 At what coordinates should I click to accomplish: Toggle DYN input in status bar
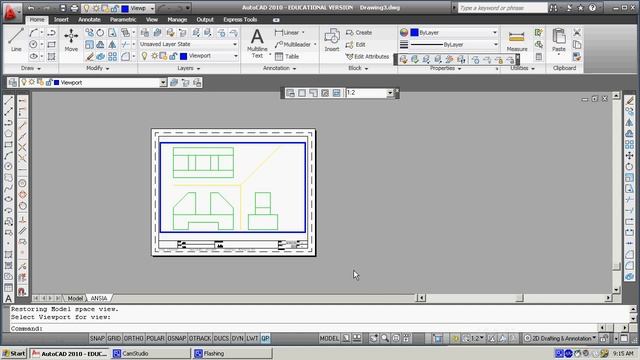pos(238,338)
